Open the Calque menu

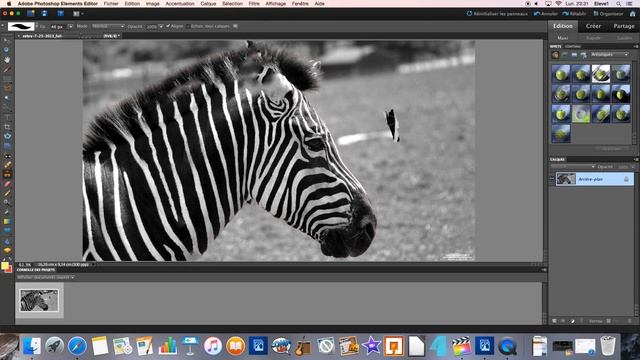[x=208, y=4]
